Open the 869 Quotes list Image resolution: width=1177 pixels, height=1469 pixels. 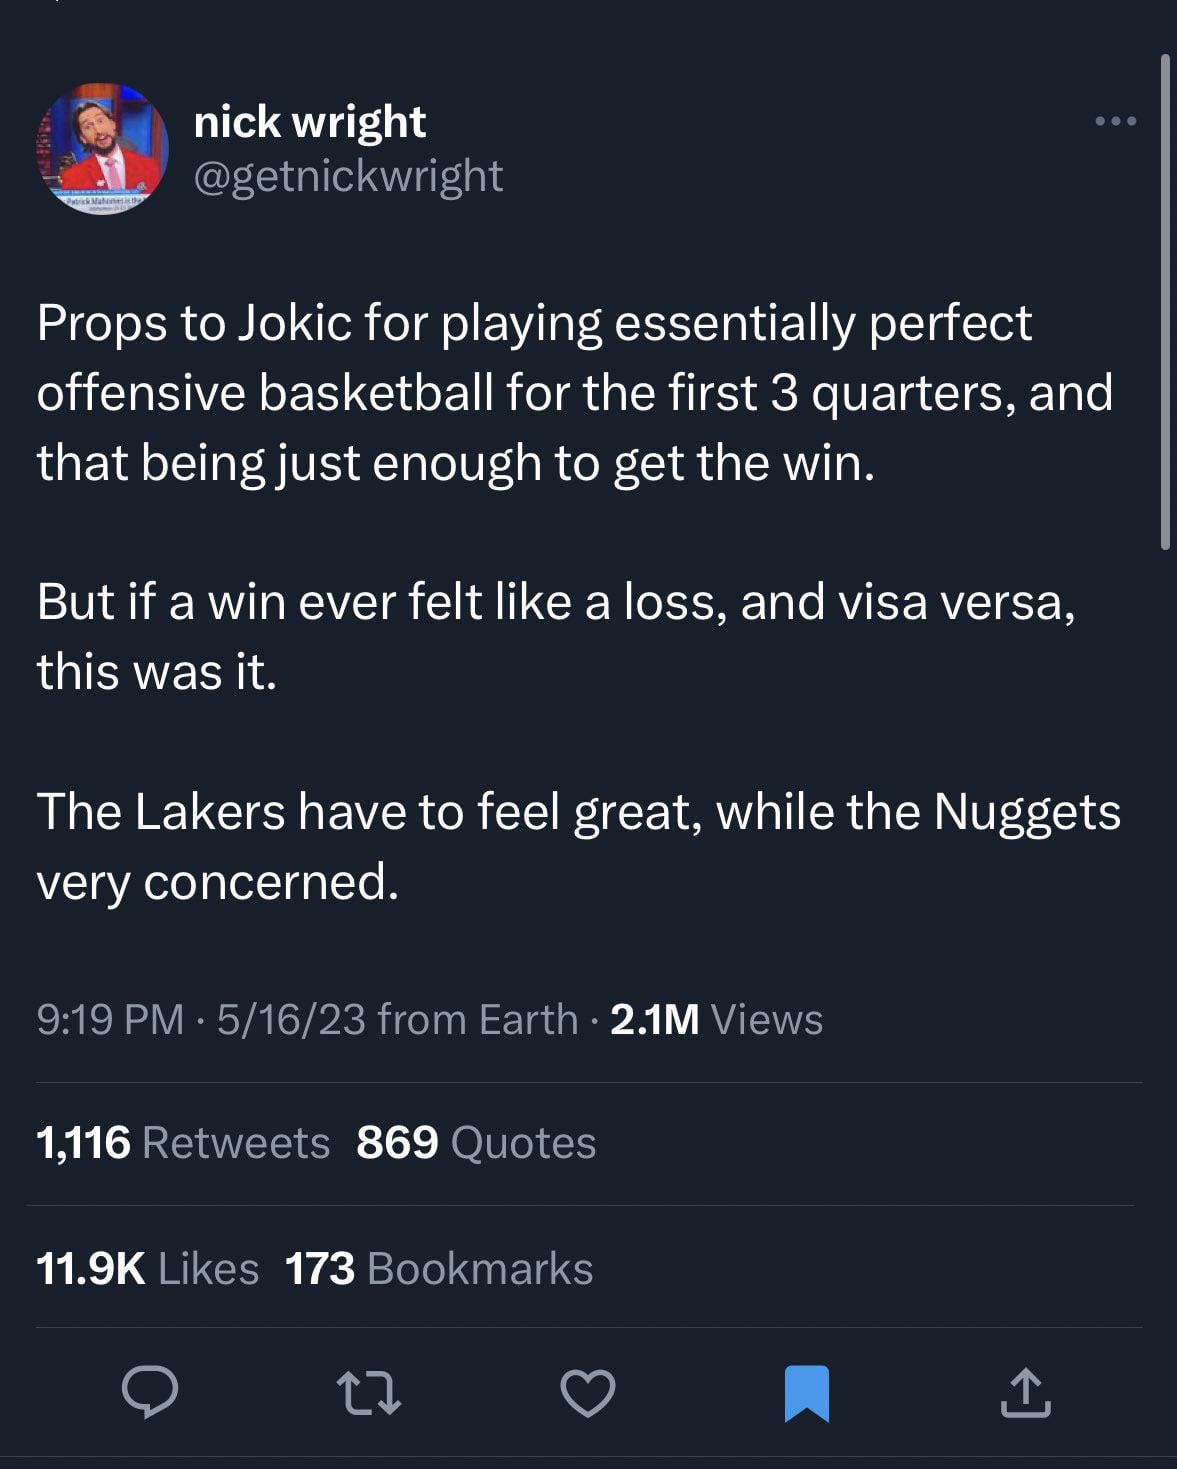pos(476,1142)
